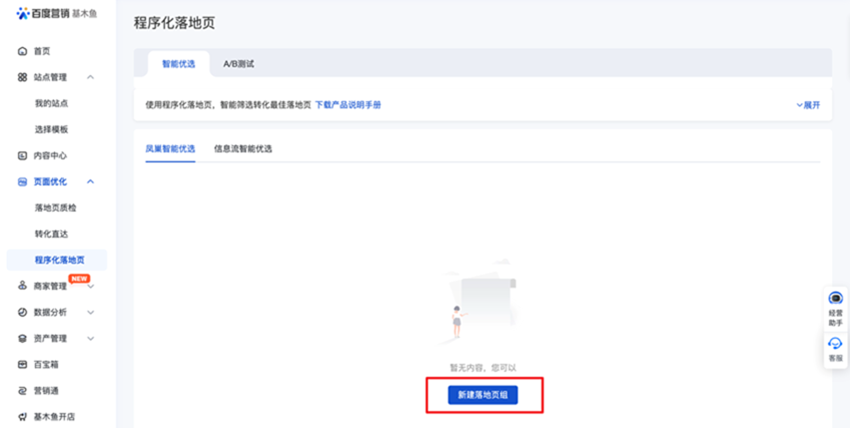Open 内容中心 via its sidebar icon
This screenshot has width=850, height=428.
pos(23,156)
